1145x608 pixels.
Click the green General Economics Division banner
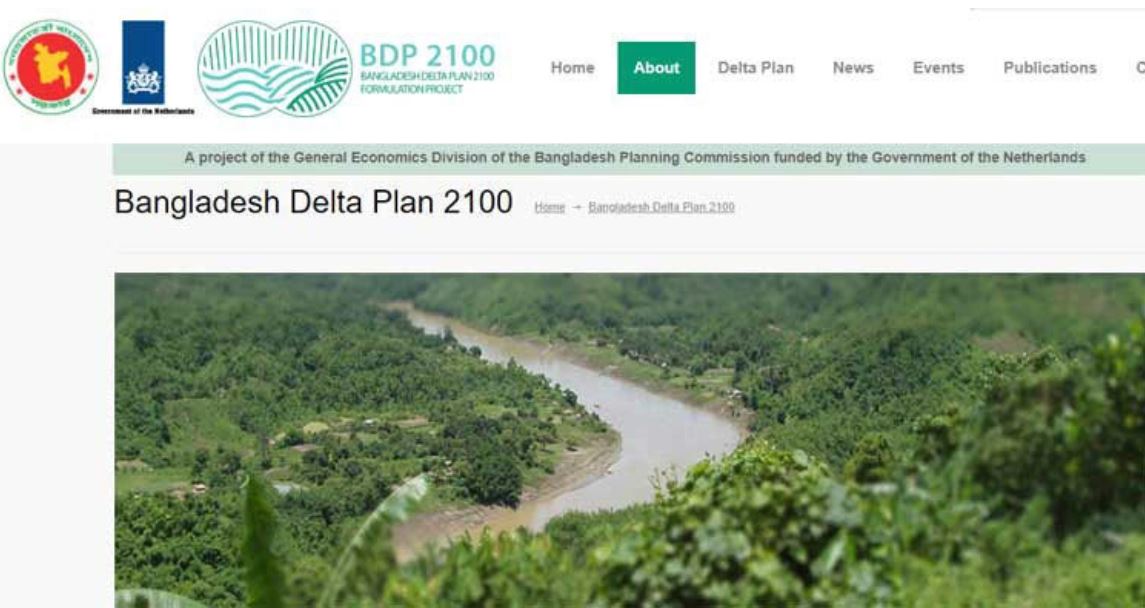[629, 158]
